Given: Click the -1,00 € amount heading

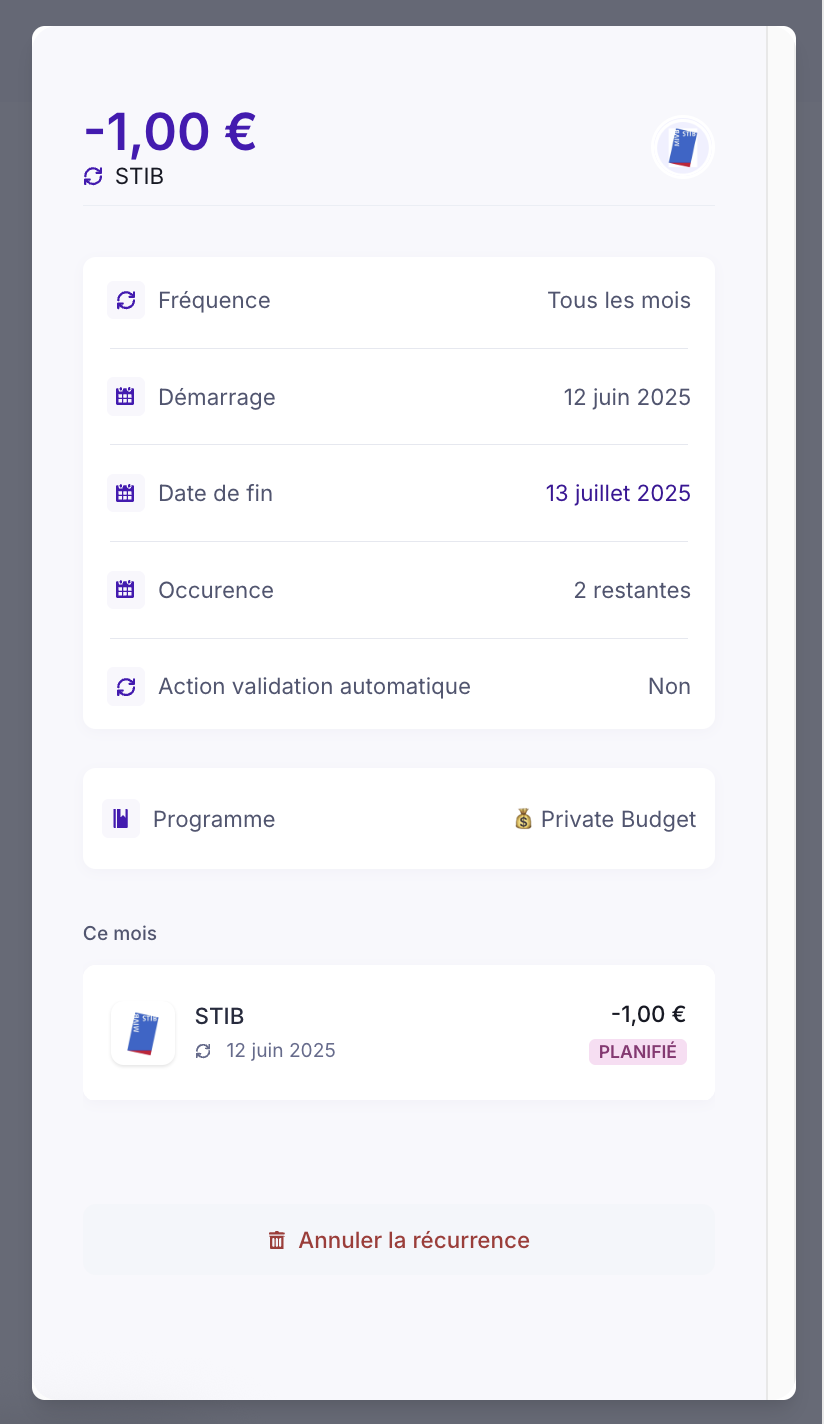Looking at the screenshot, I should click(x=171, y=131).
